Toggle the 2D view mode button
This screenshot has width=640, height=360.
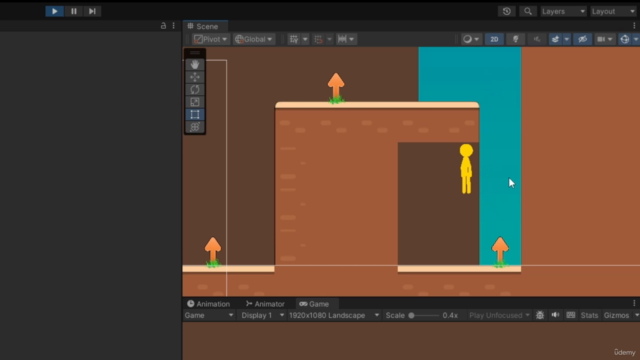(x=494, y=39)
